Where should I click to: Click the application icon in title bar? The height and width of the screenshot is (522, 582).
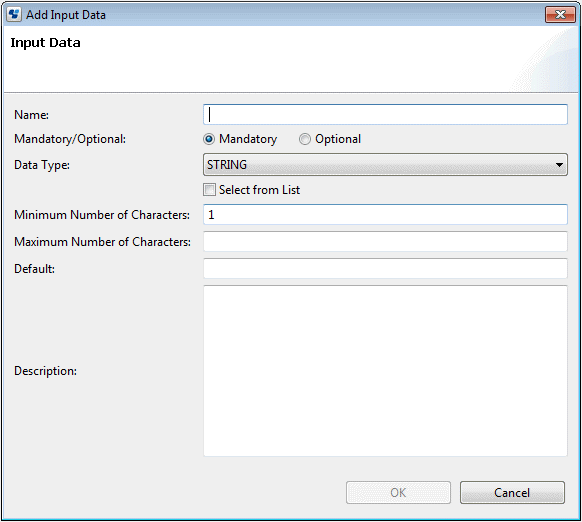click(14, 14)
